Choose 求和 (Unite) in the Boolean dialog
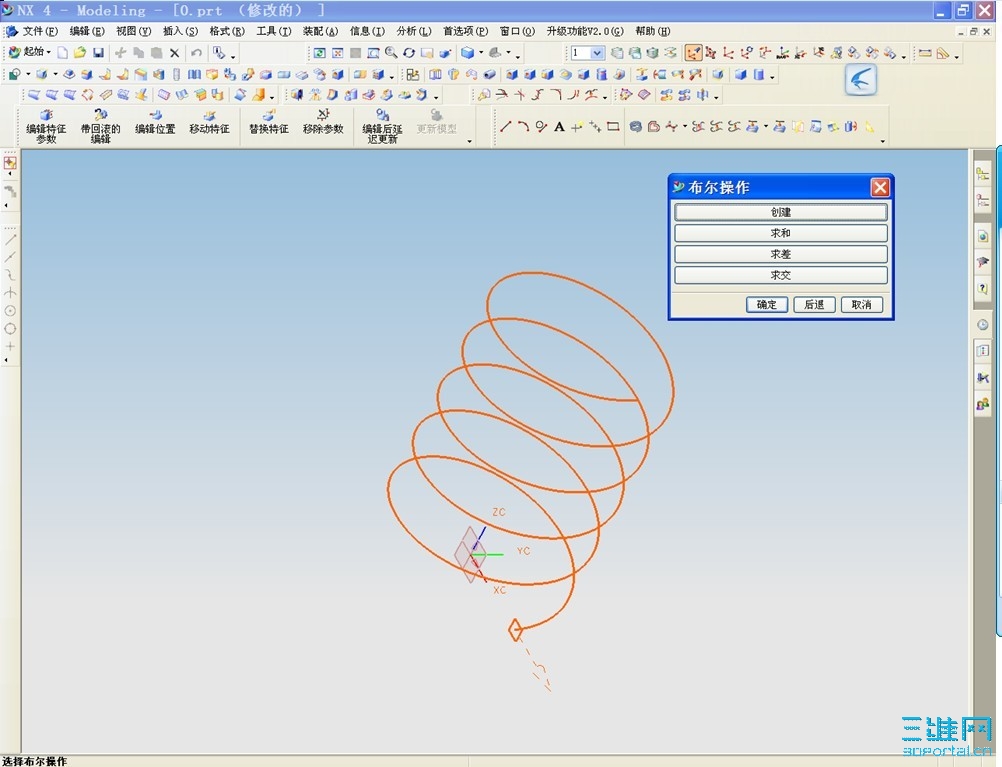The height and width of the screenshot is (767, 1002). (x=780, y=233)
